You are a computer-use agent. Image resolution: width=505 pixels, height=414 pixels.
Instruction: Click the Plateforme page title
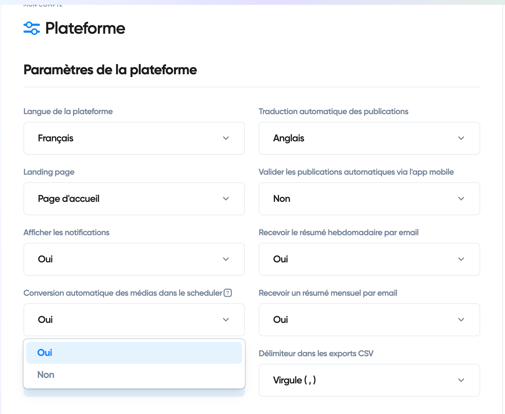pos(85,28)
